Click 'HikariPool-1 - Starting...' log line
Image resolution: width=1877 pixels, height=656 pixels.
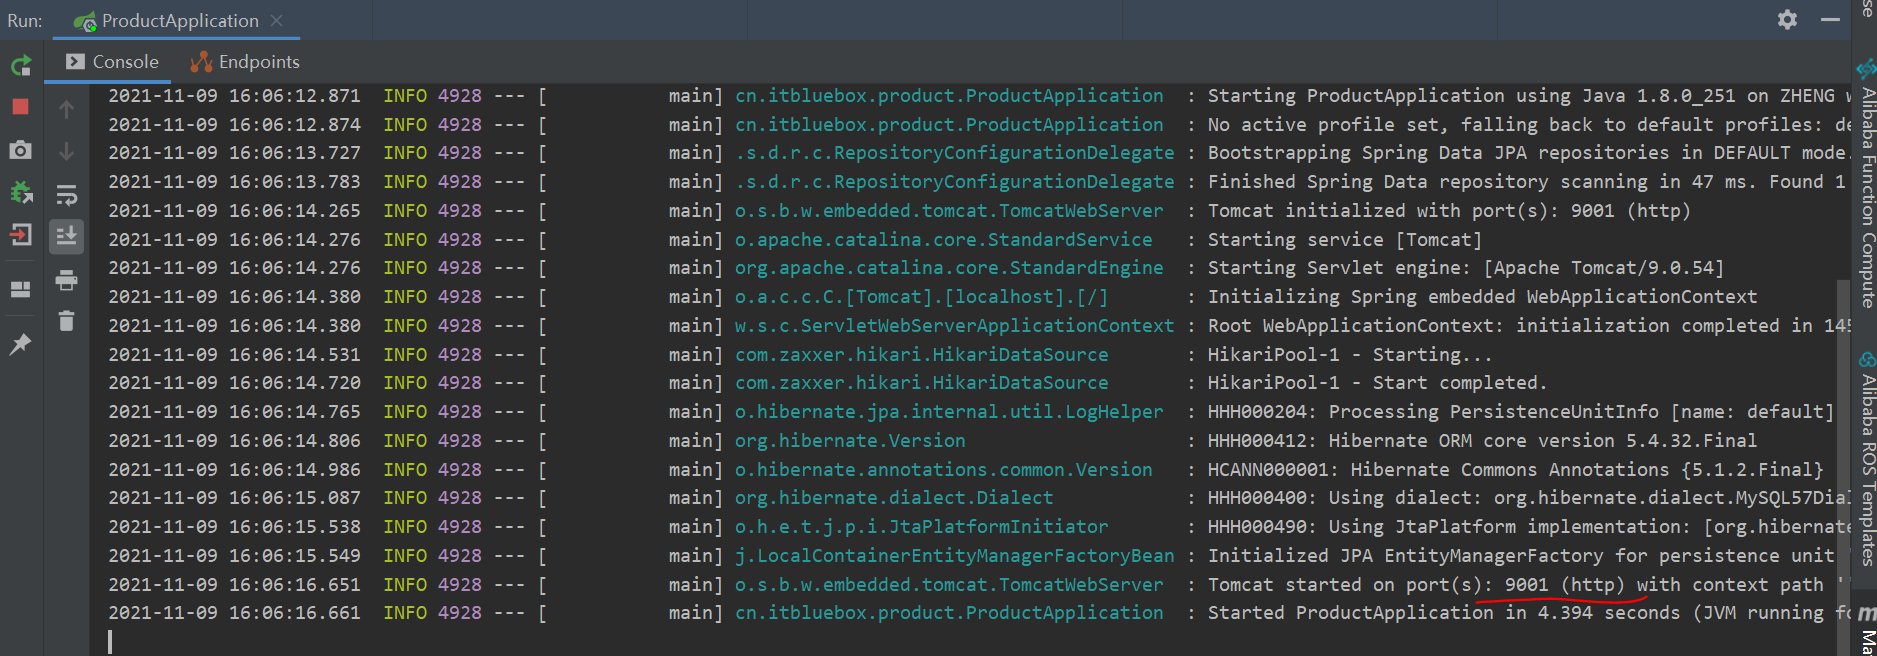(1349, 355)
